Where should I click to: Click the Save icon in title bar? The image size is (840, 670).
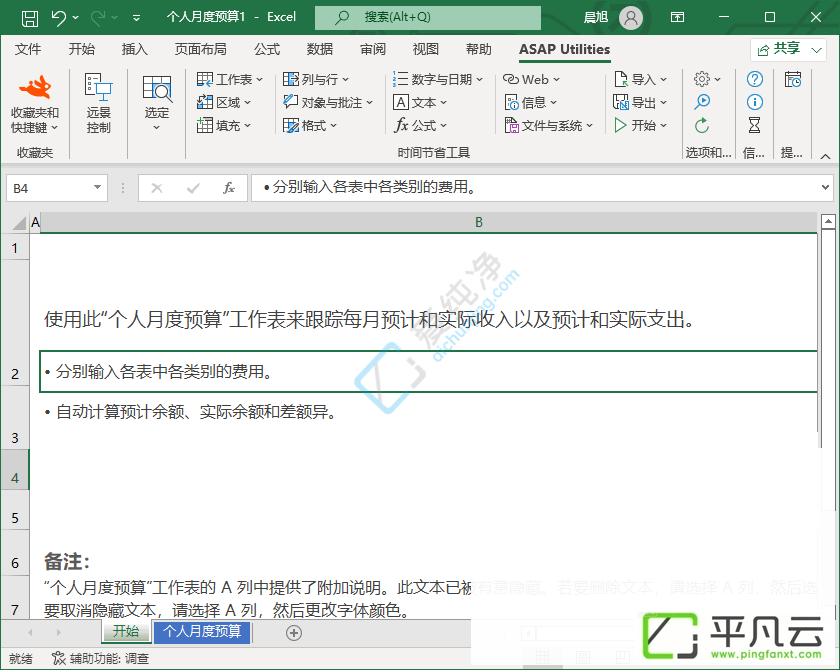[29, 18]
